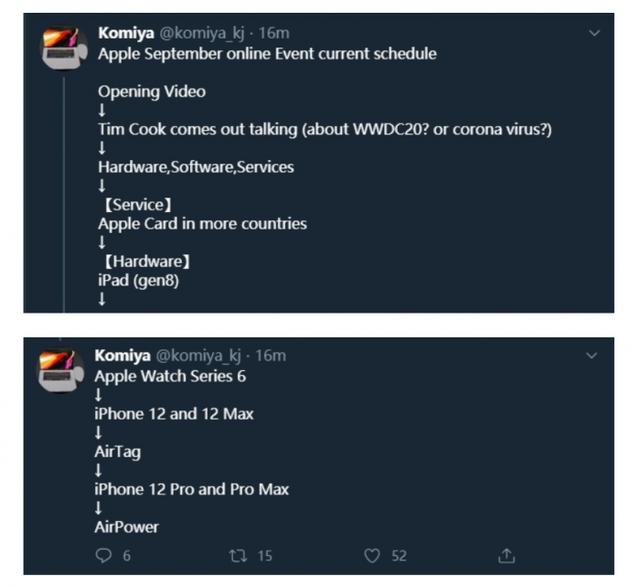The height and width of the screenshot is (587, 640).
Task: Reply to the Apple Watch Series 6 tweet
Action: [102, 555]
